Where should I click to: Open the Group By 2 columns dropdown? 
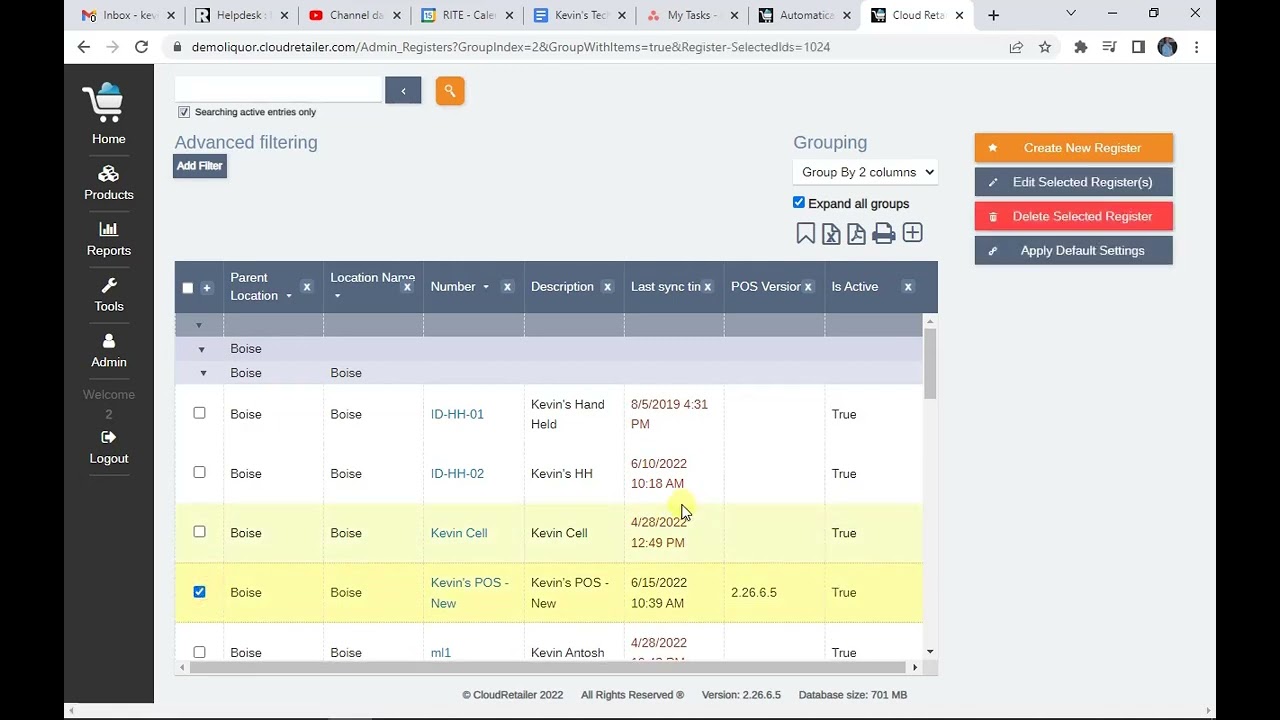pyautogui.click(x=865, y=172)
